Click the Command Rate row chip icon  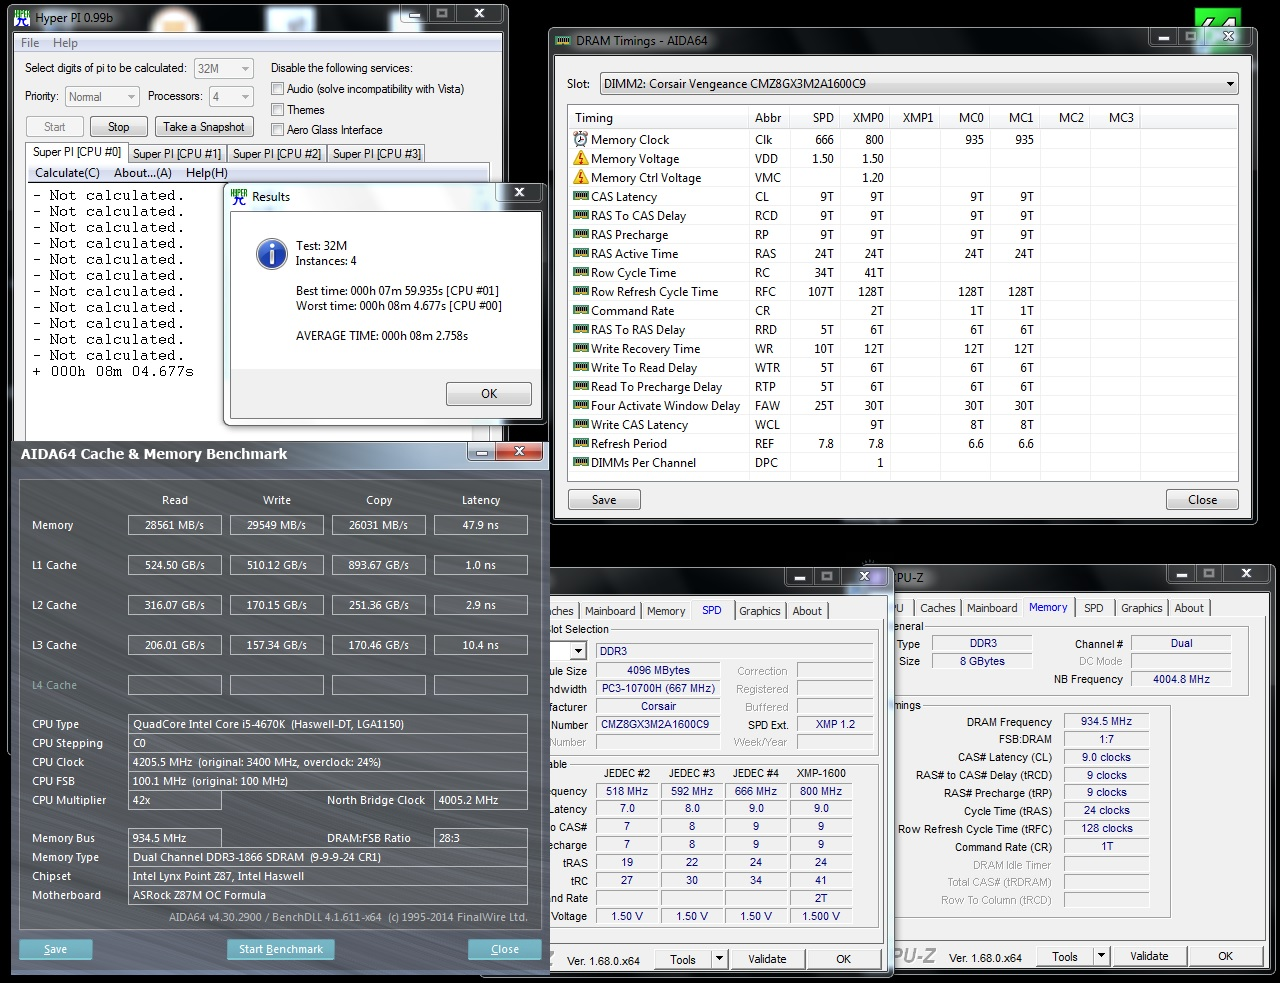581,310
